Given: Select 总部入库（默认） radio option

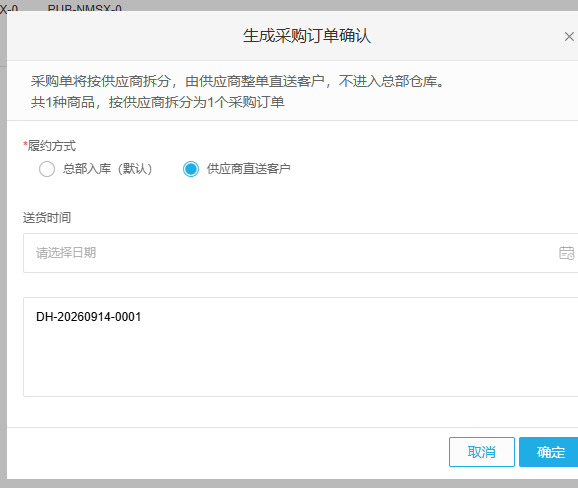Looking at the screenshot, I should coord(47,169).
